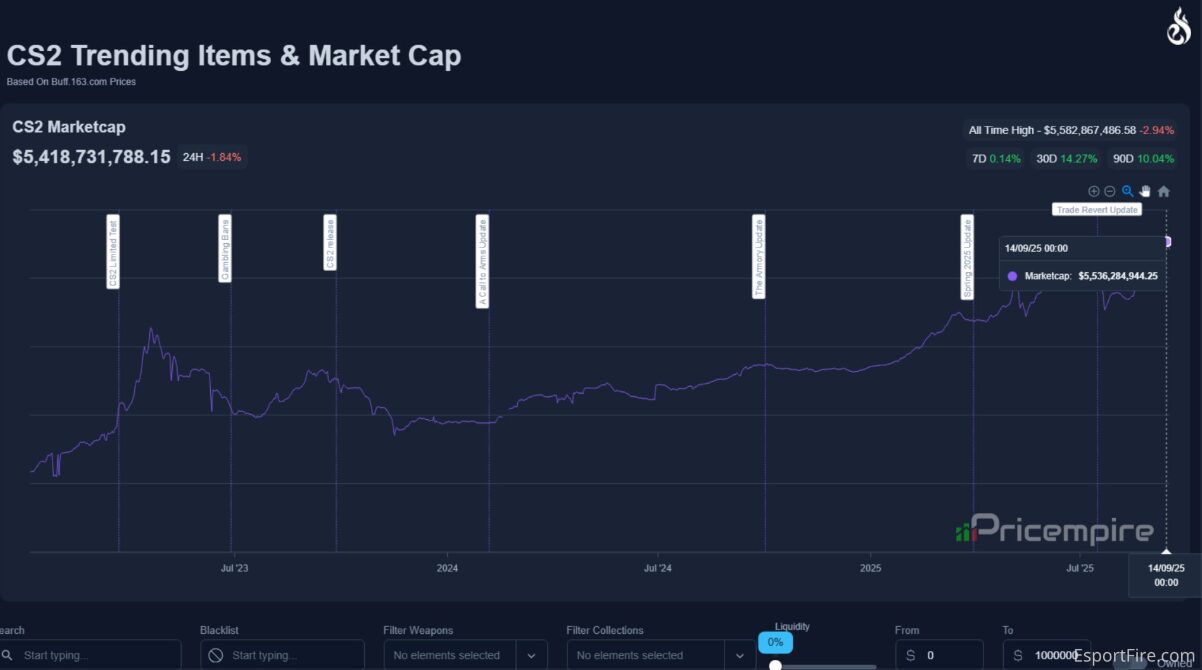Image resolution: width=1202 pixels, height=670 pixels.
Task: Click the All Time High value badge
Action: [1069, 130]
